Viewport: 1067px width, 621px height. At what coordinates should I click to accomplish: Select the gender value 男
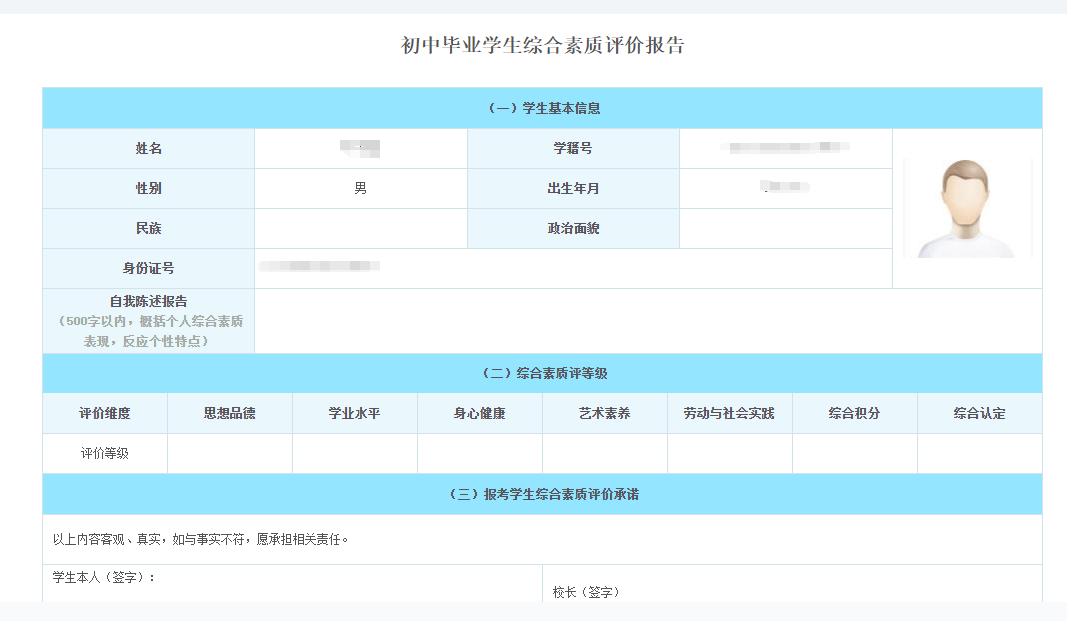[360, 189]
